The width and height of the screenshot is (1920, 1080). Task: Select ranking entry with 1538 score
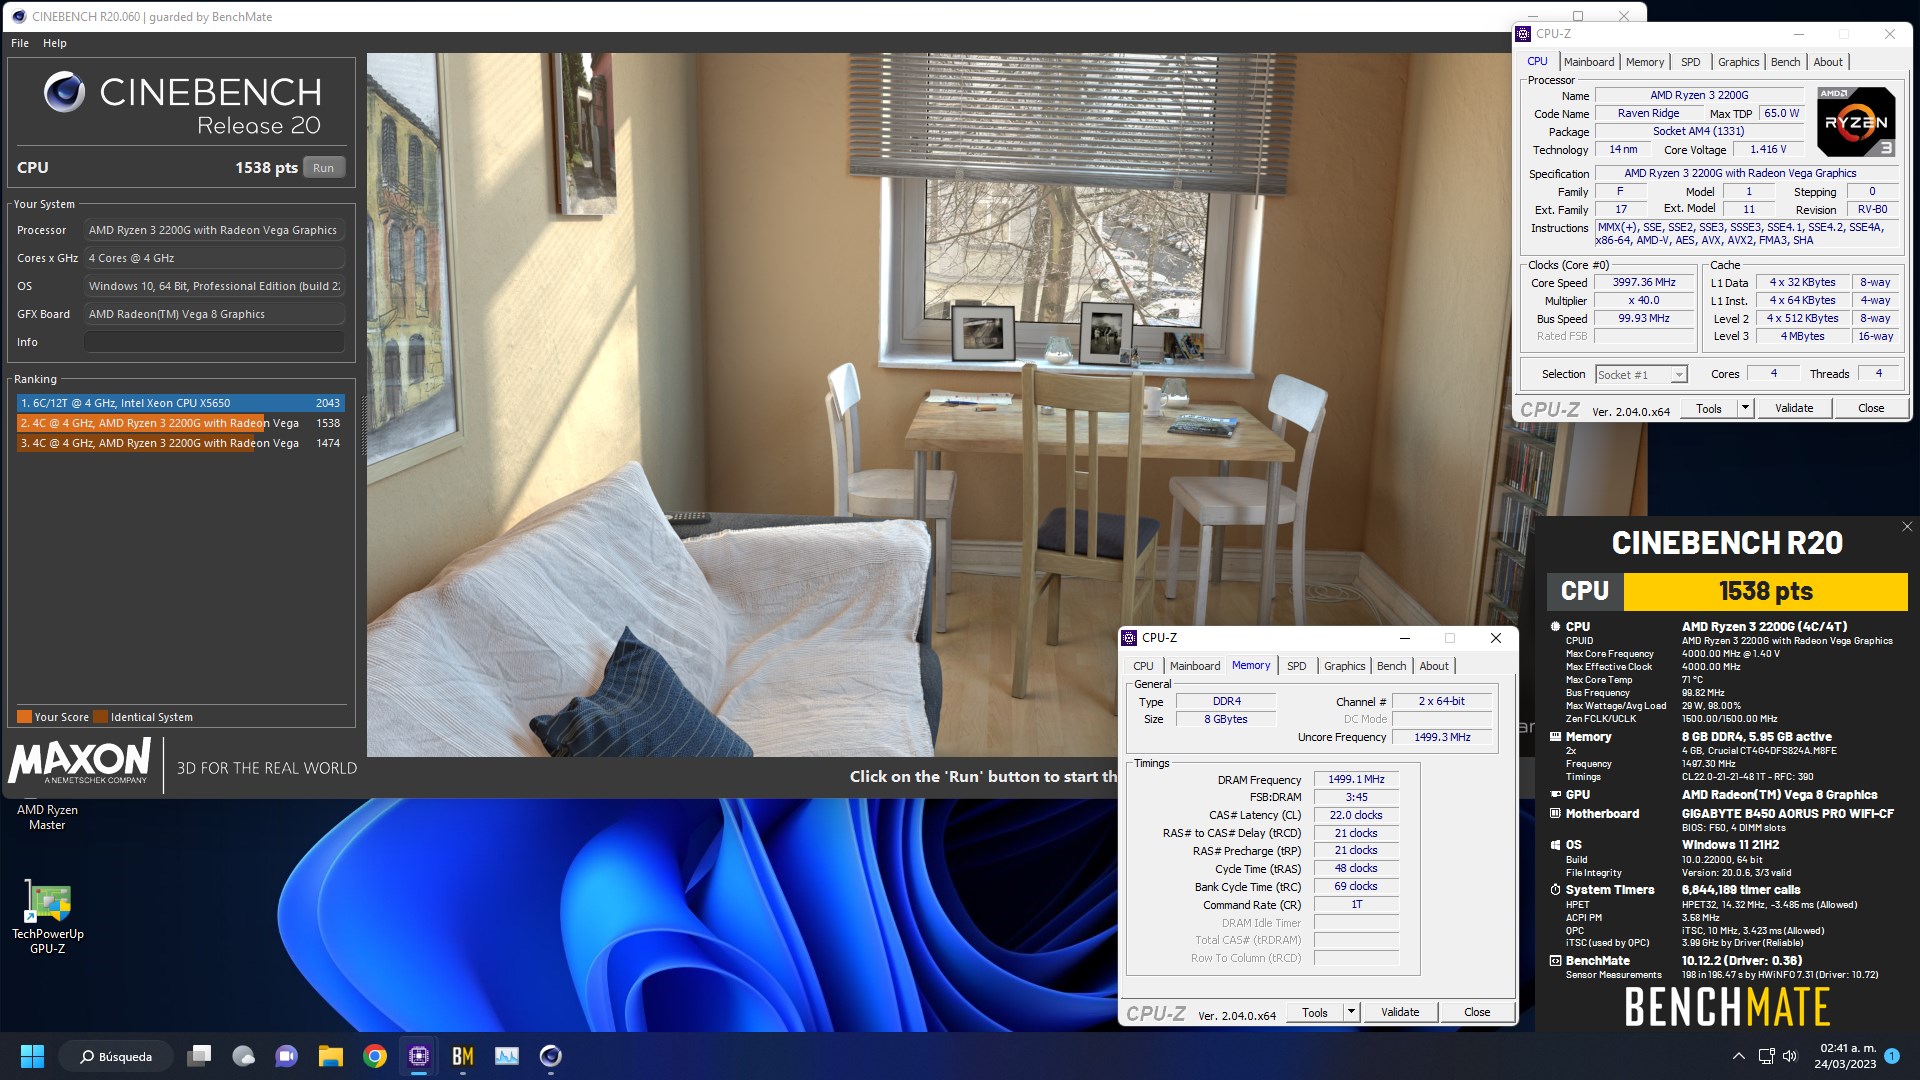pos(180,423)
